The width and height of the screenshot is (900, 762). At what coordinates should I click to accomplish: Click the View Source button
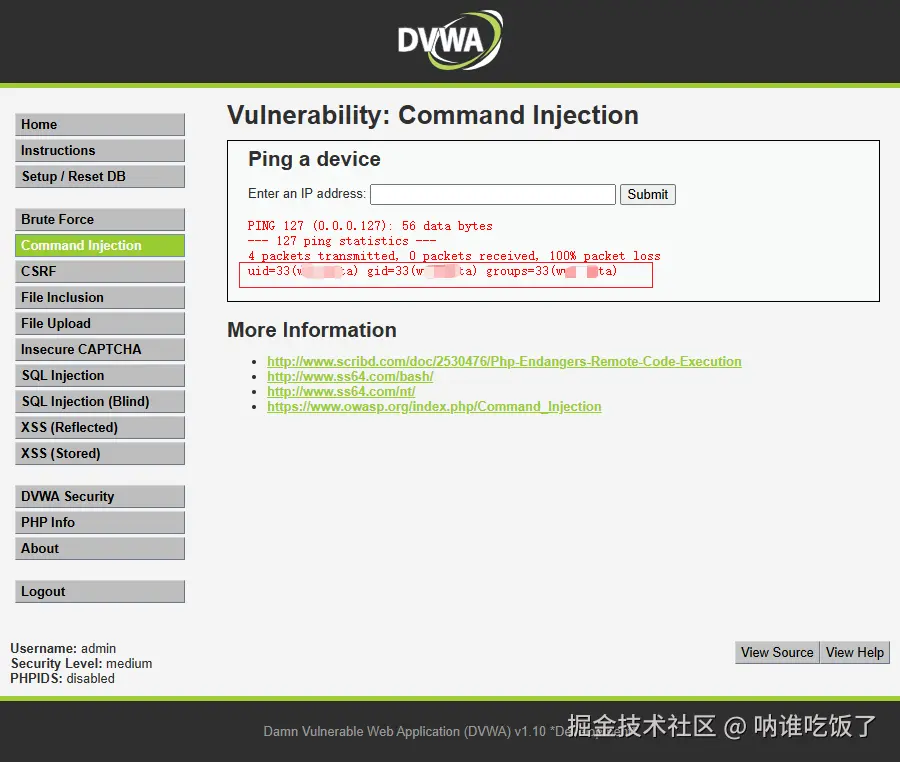point(777,652)
